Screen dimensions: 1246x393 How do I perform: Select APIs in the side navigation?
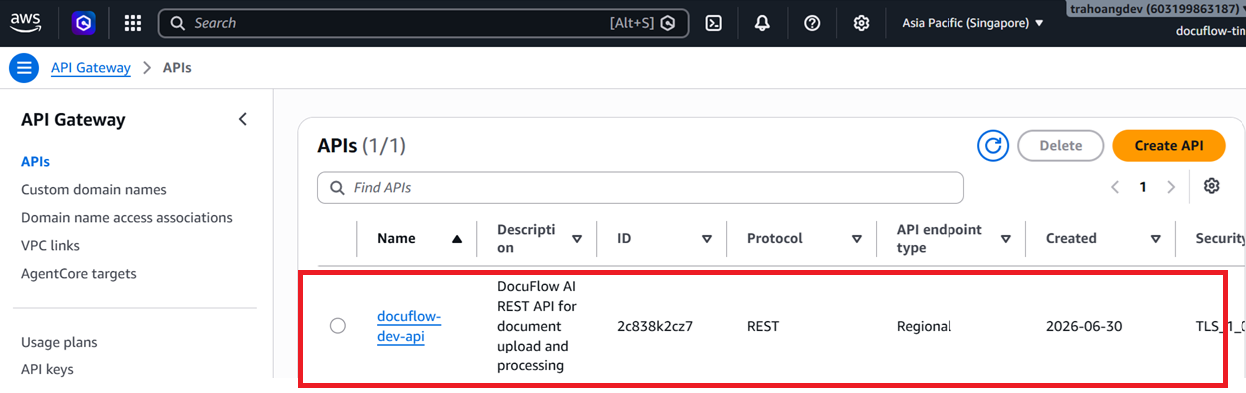35,162
